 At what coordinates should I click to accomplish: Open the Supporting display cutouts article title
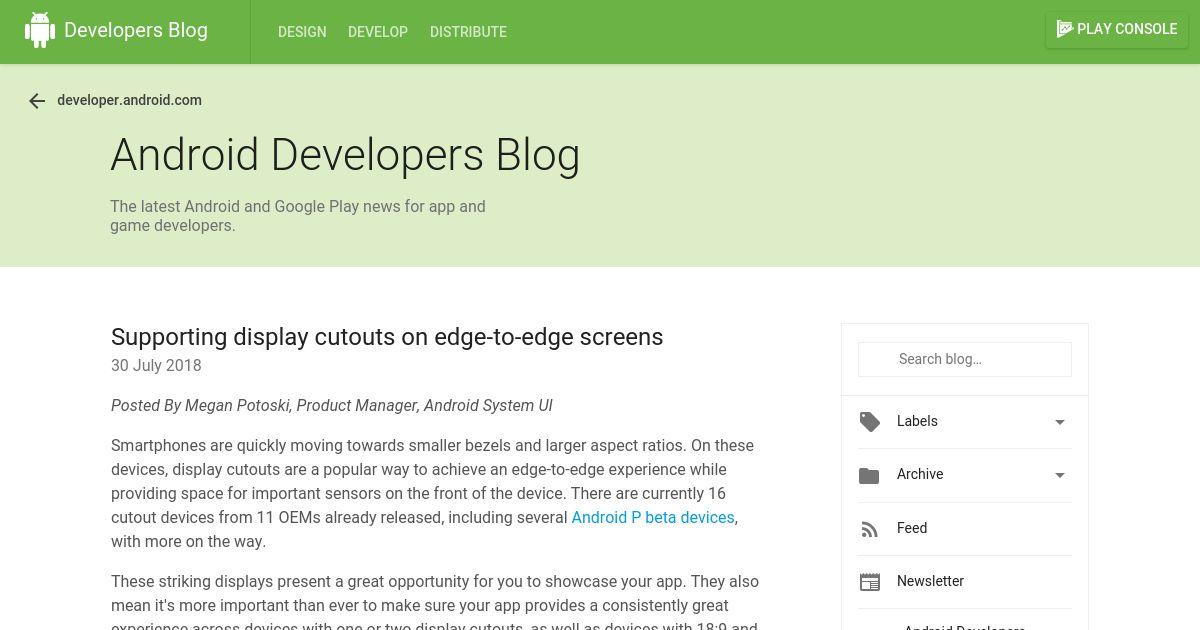pos(387,337)
